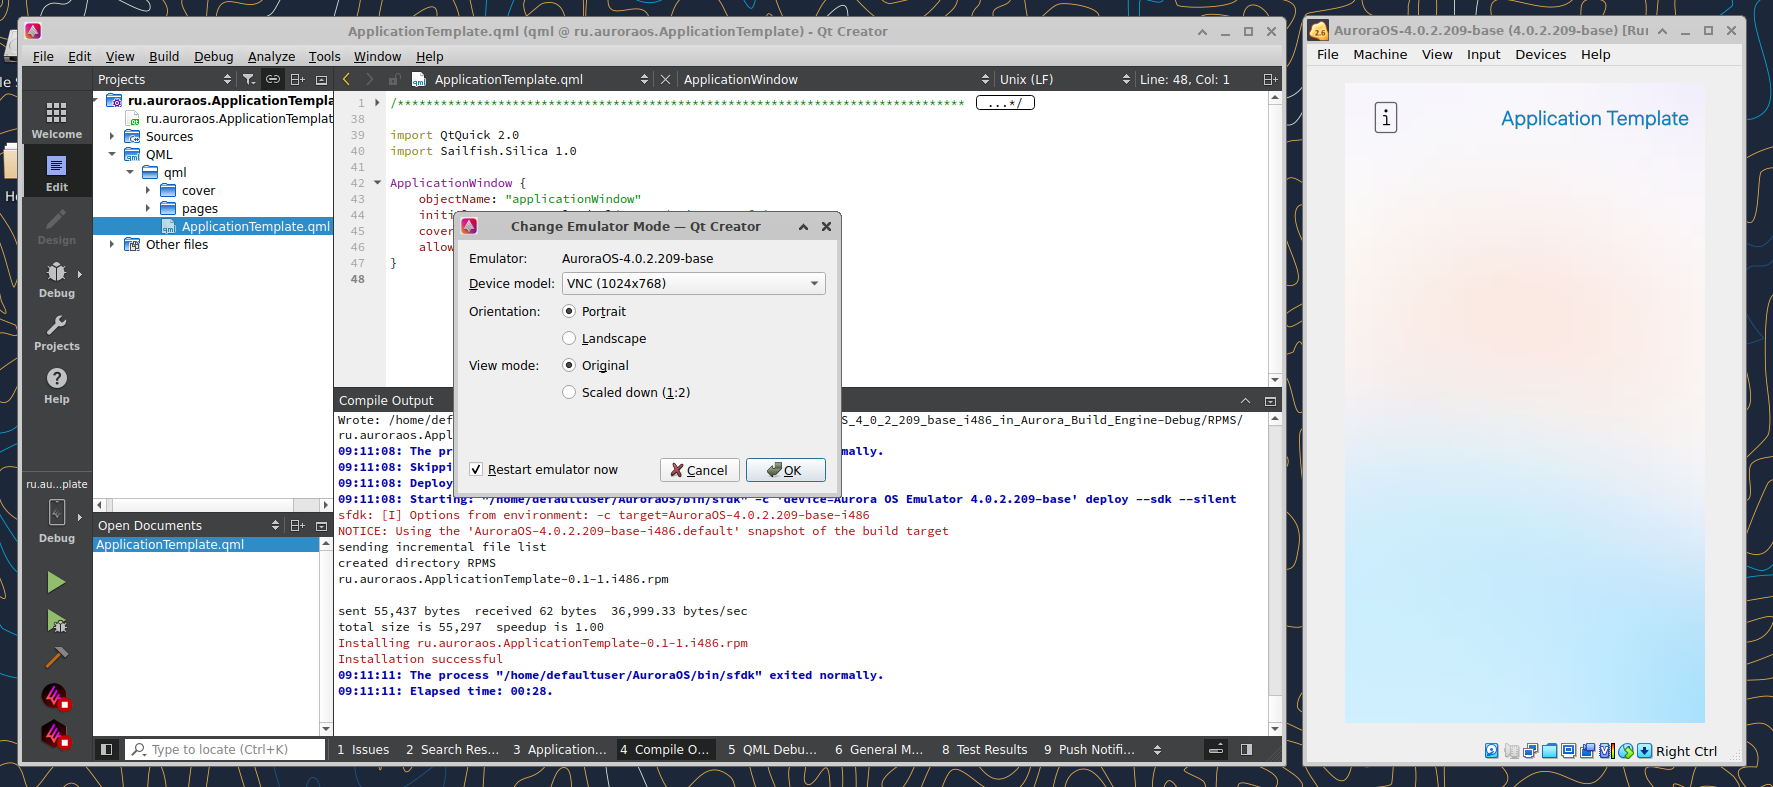Image resolution: width=1773 pixels, height=787 pixels.
Task: Click Cancel in Change Emulator Mode dialog
Action: 700,470
